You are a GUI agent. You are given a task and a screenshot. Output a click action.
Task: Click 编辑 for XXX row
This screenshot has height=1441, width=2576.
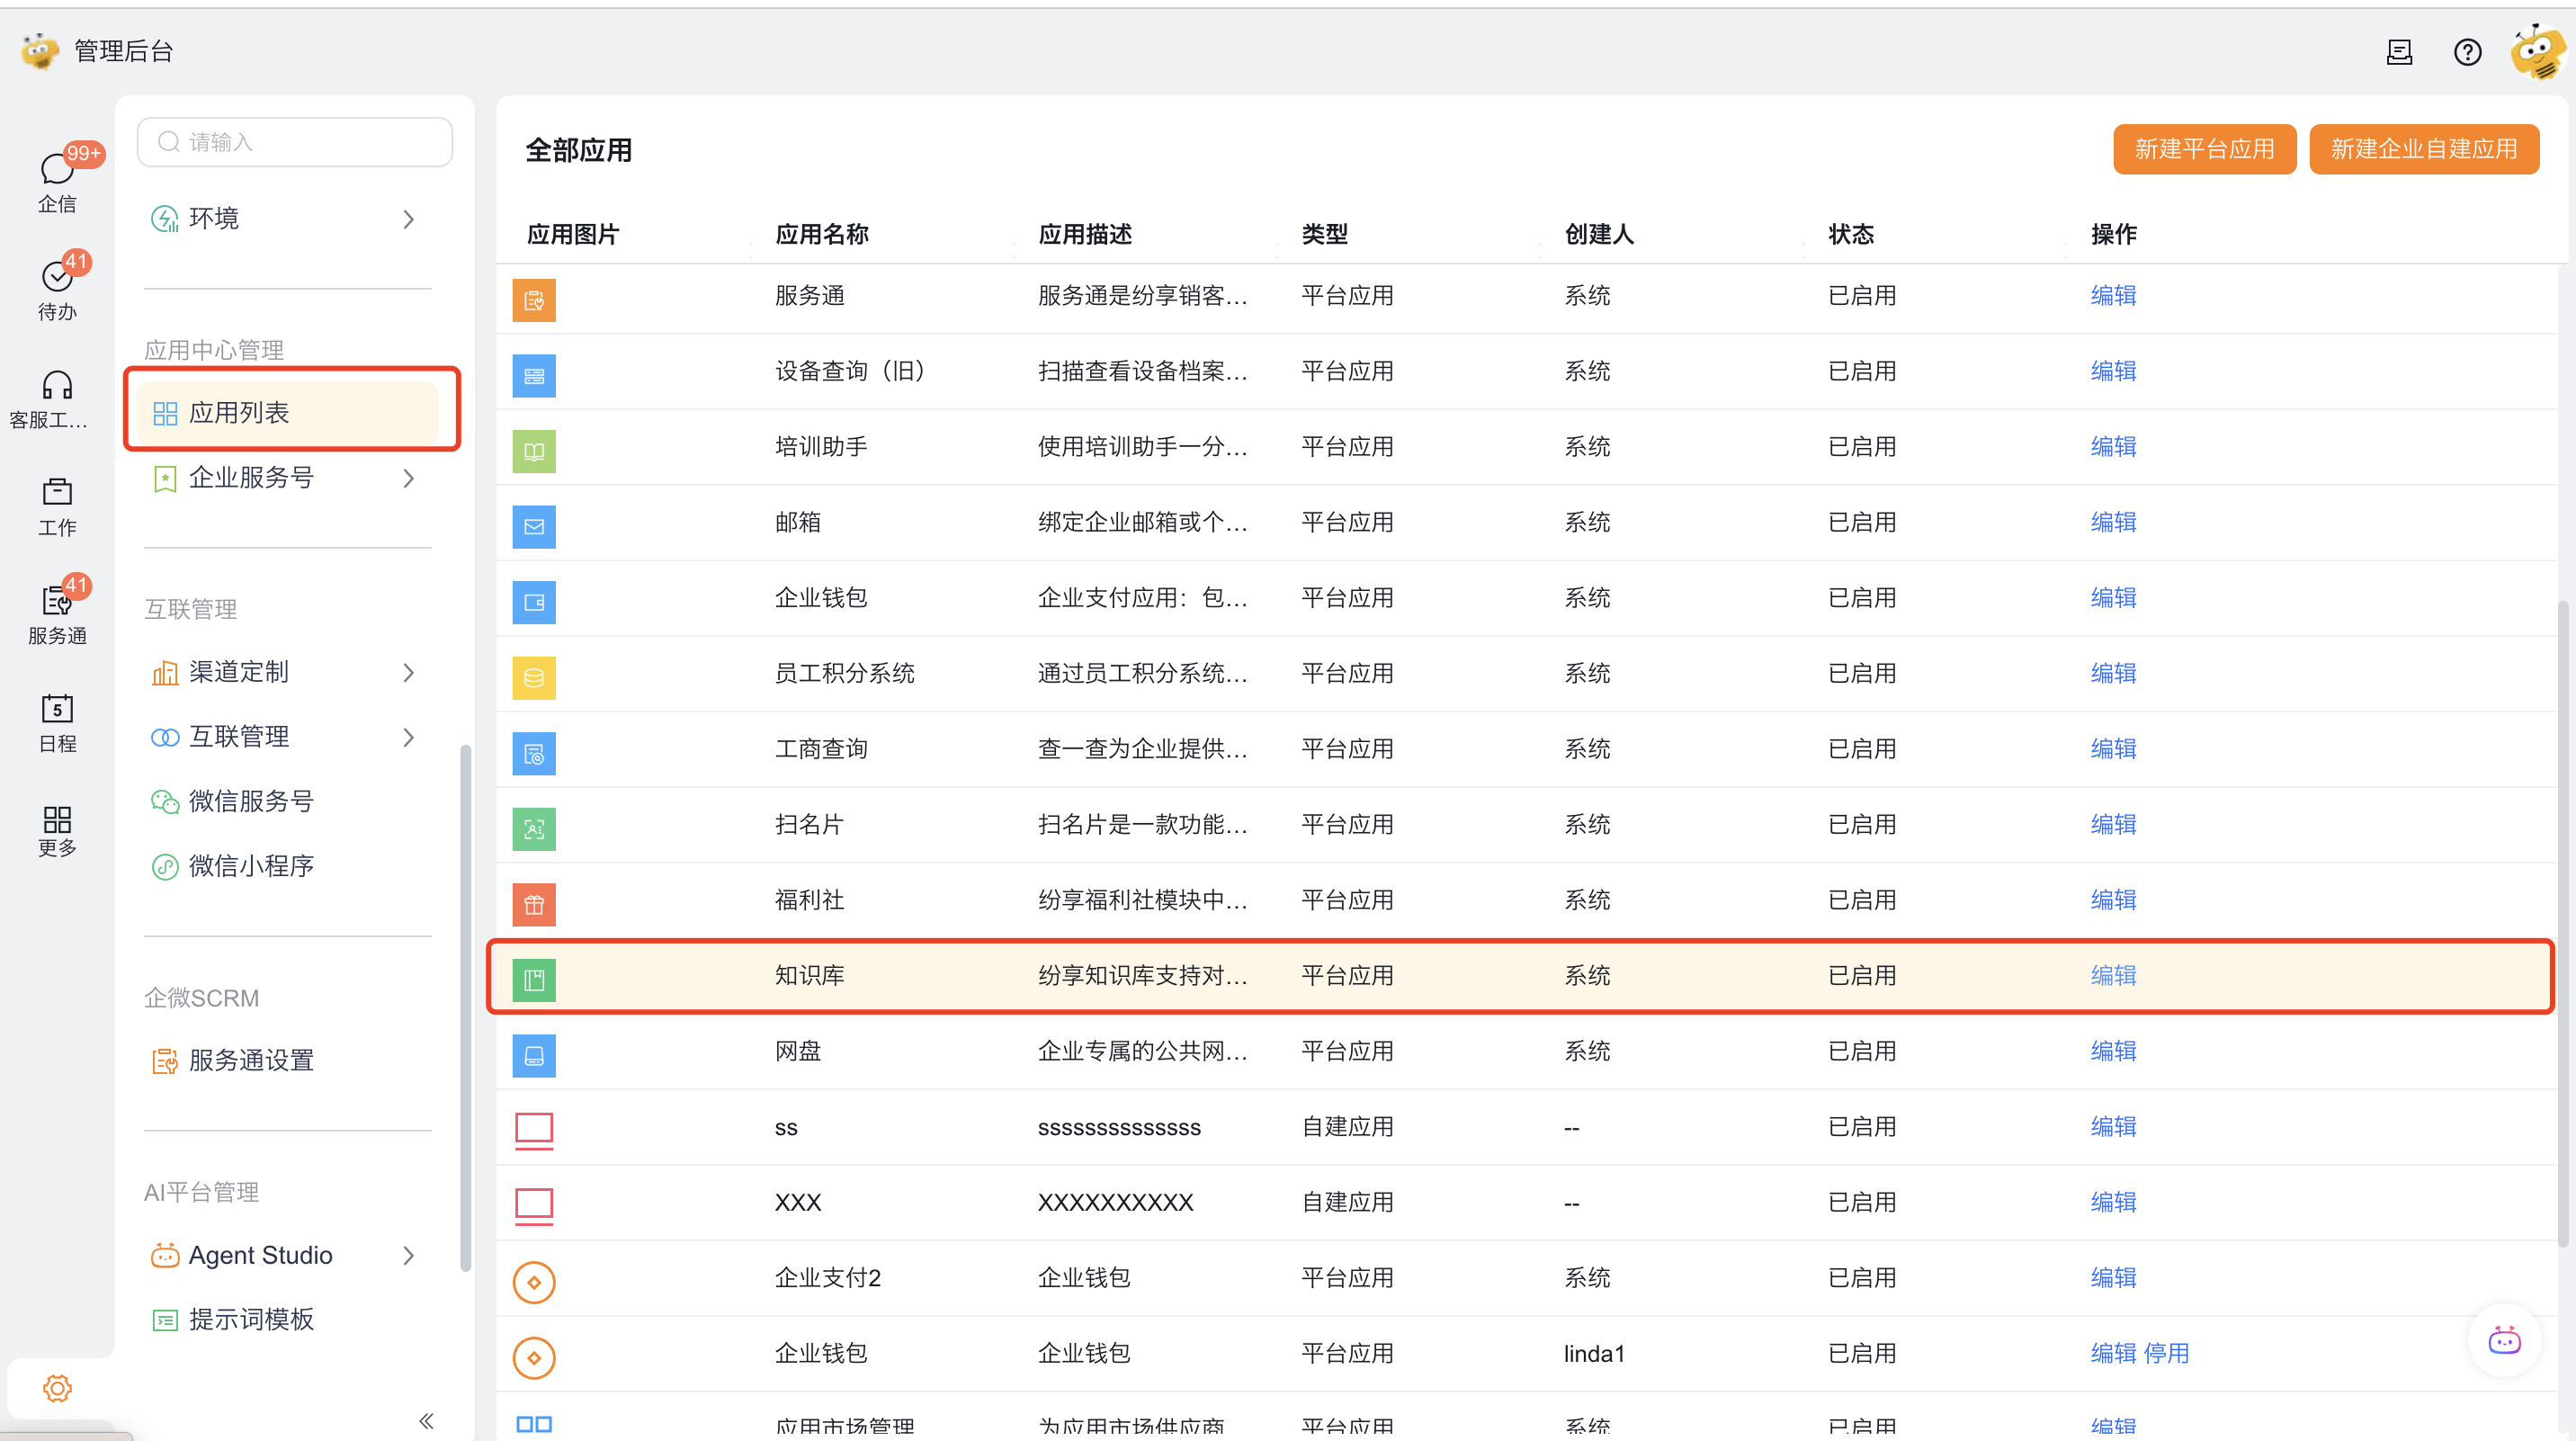click(2113, 1202)
